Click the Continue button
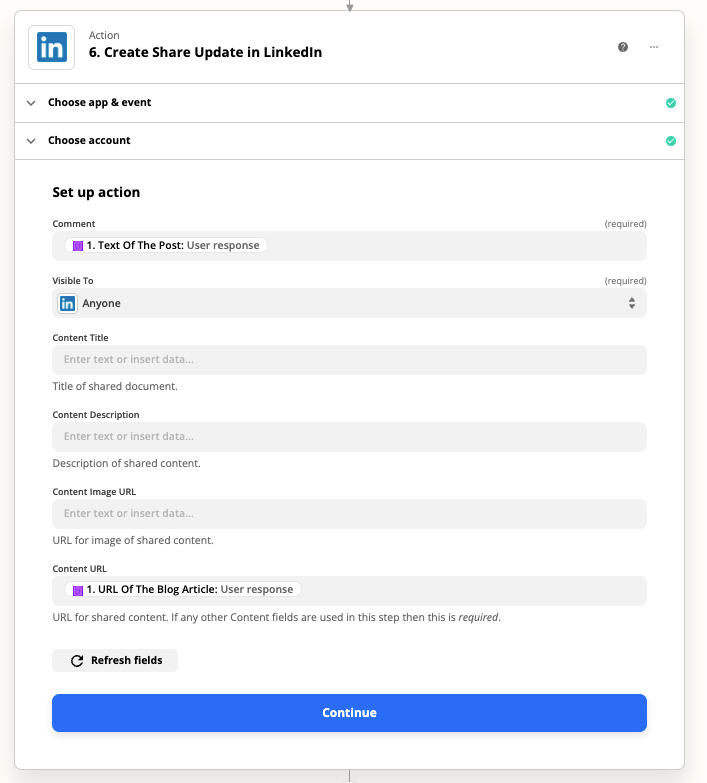 click(349, 713)
